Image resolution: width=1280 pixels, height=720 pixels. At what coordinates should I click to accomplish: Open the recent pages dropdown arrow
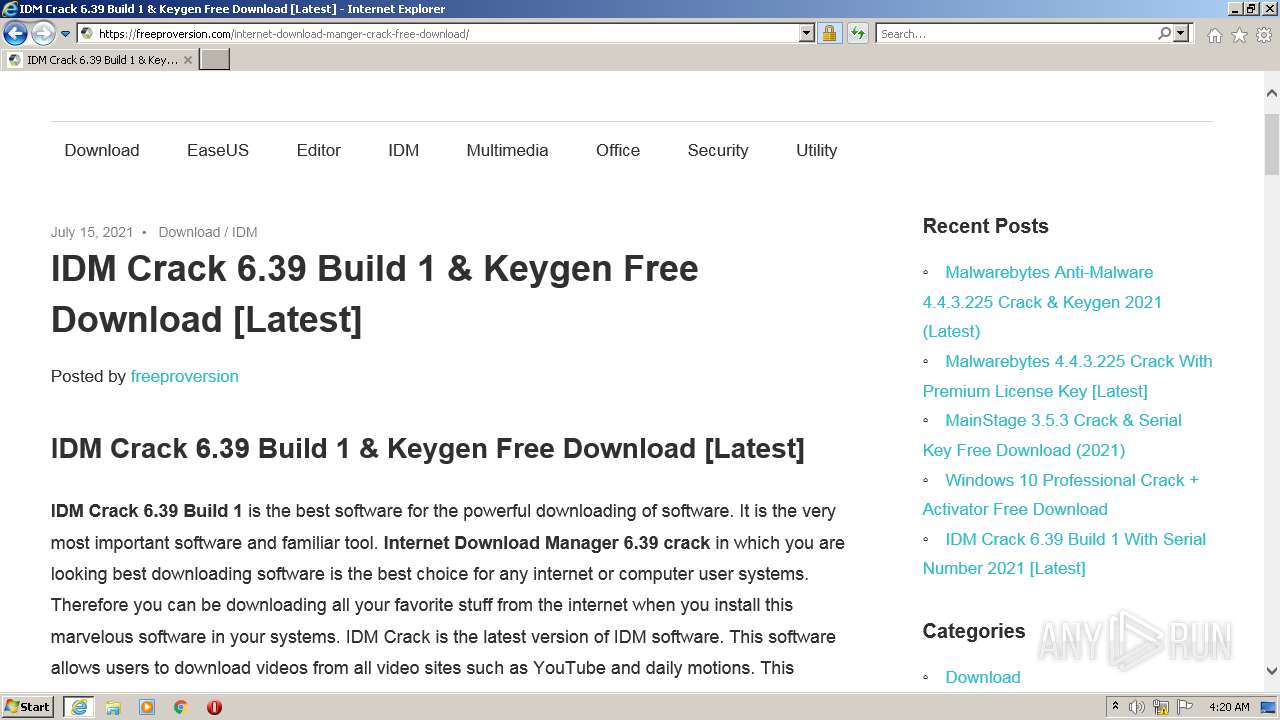(65, 34)
